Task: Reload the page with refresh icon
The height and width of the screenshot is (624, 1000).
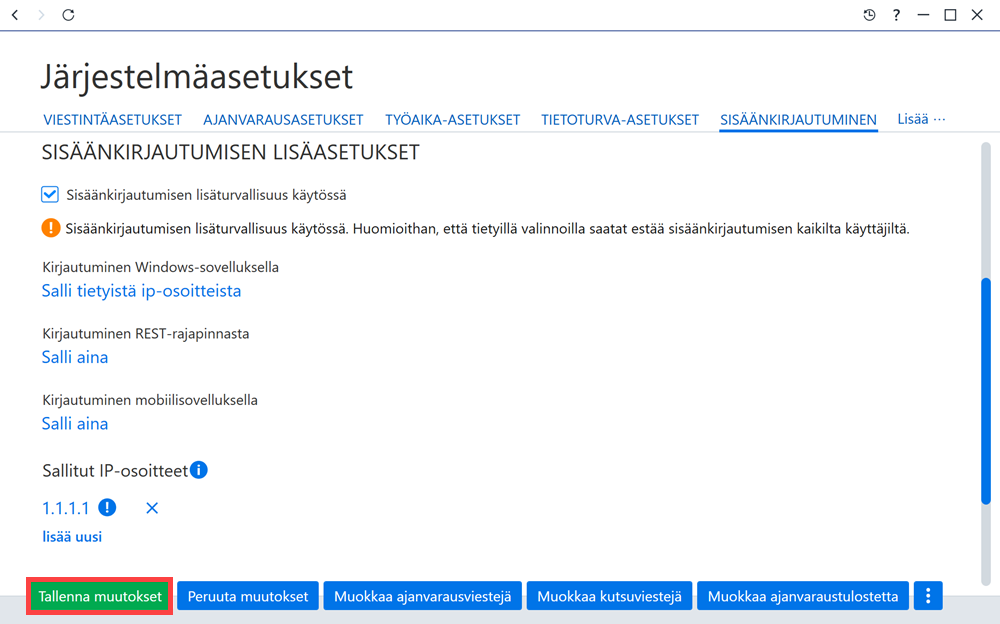Action: point(68,15)
